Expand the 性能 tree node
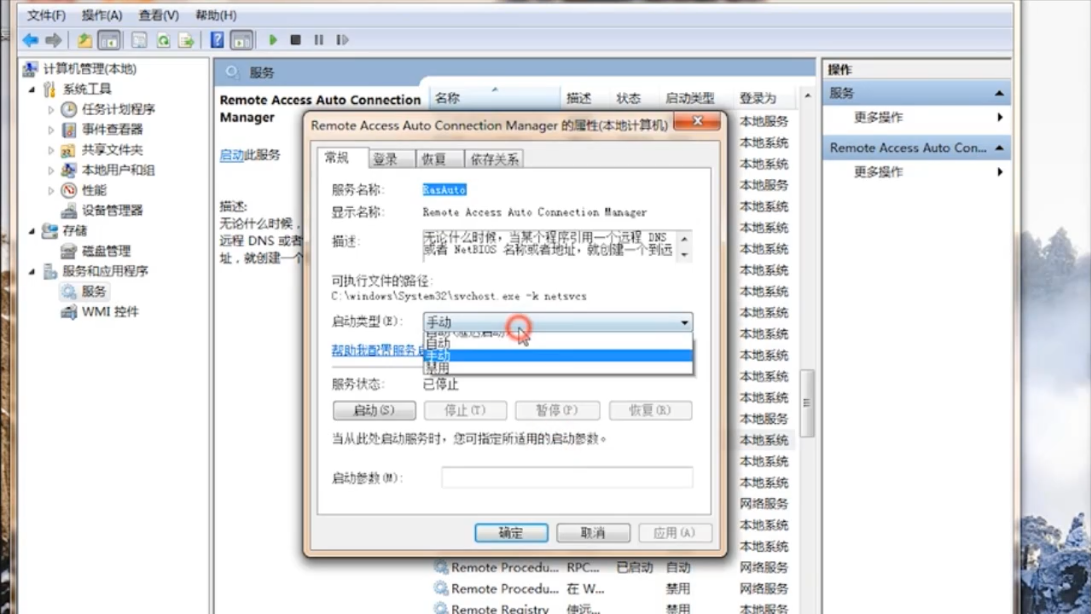The width and height of the screenshot is (1091, 614). tap(51, 190)
